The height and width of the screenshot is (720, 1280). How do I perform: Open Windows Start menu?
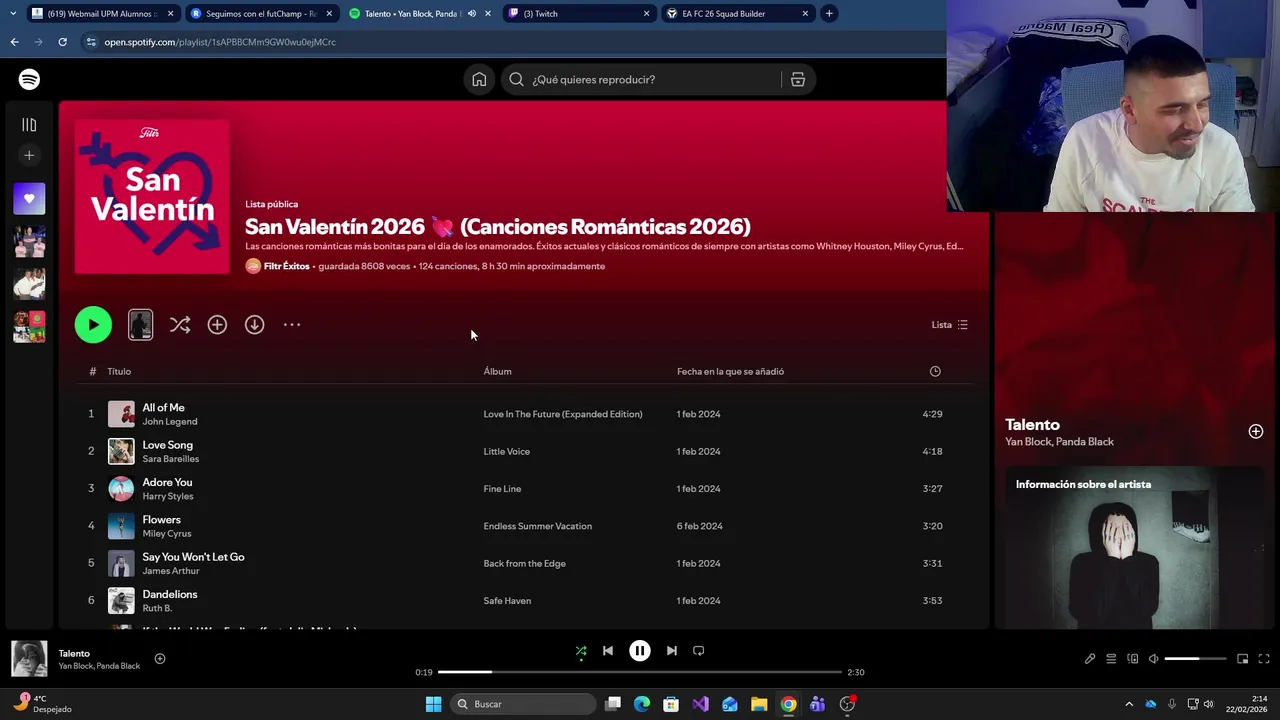click(x=433, y=704)
